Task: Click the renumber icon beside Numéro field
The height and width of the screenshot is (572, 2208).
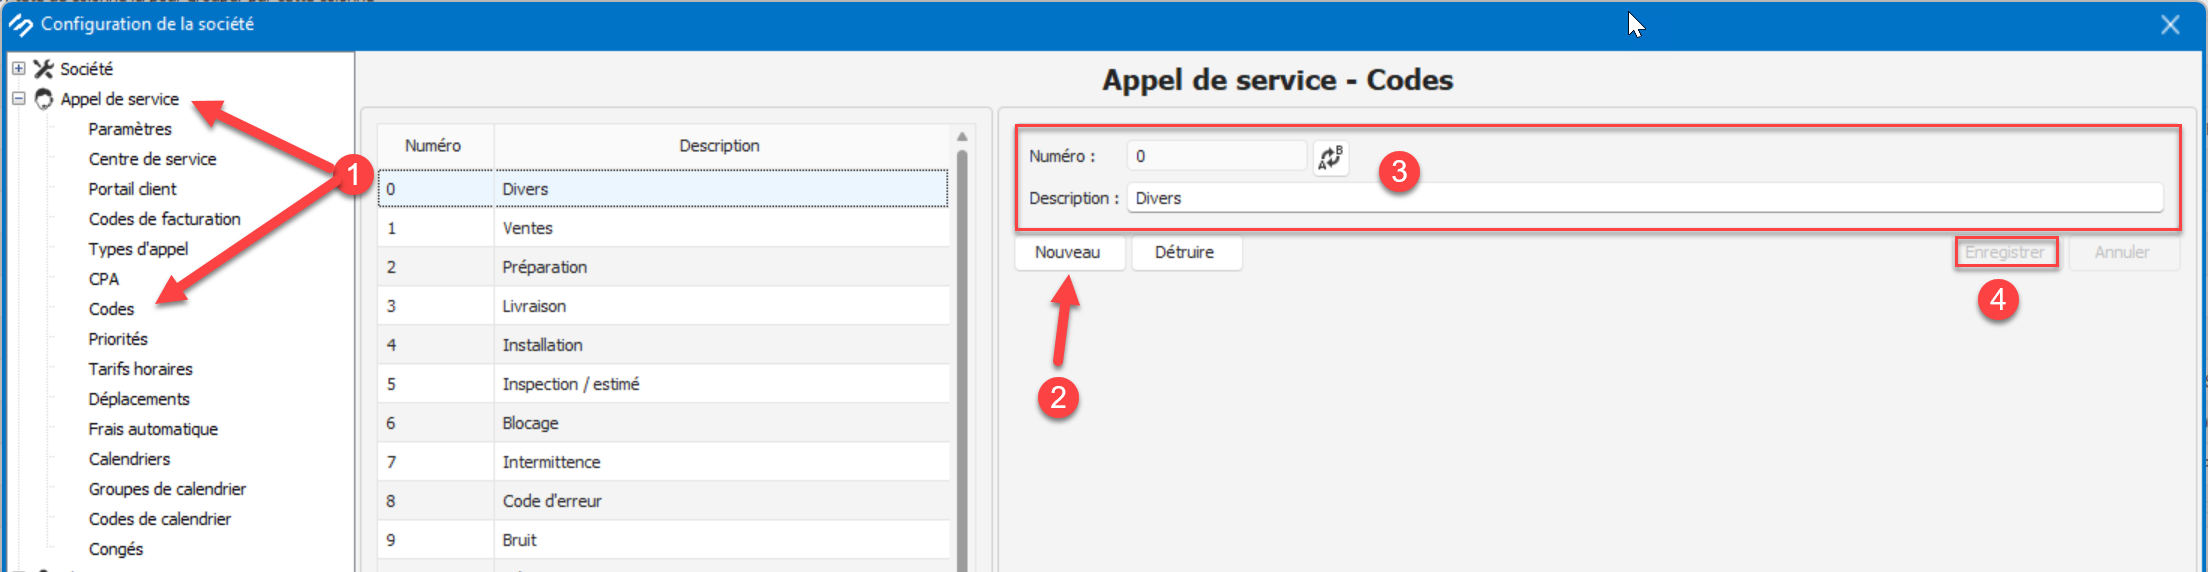Action: point(1330,157)
